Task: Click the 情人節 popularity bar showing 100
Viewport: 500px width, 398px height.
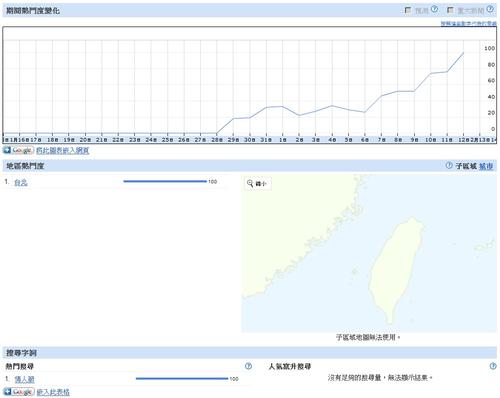Action: click(x=182, y=378)
